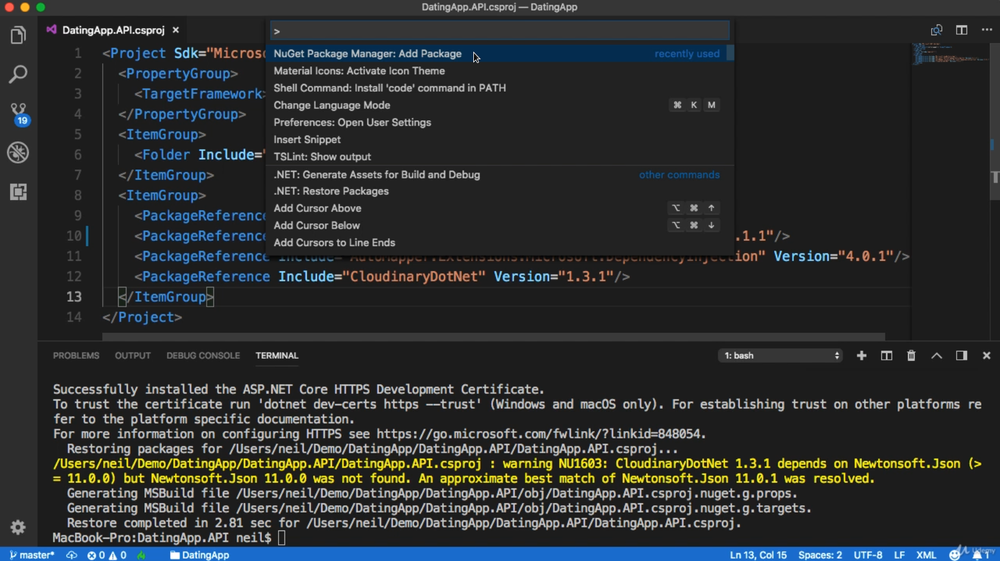Screen dimensions: 1000x561
Task: Open the Extensions view in activity bar
Action: pyautogui.click(x=18, y=192)
